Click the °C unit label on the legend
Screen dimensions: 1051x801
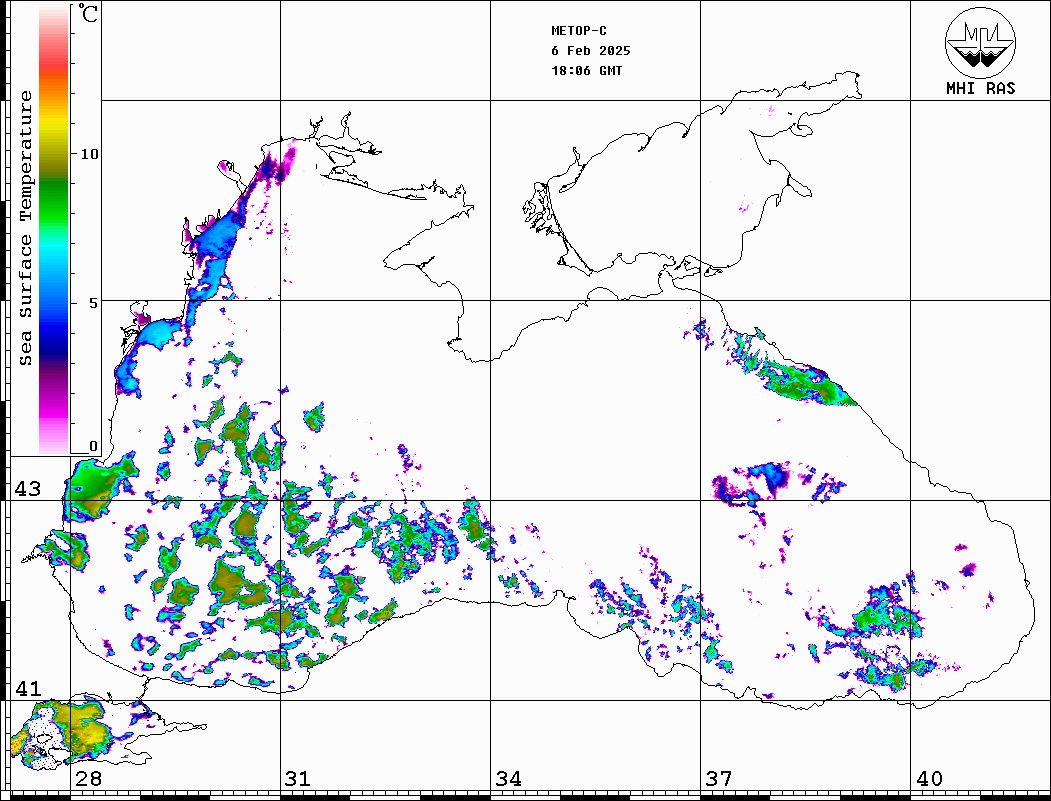(x=88, y=13)
